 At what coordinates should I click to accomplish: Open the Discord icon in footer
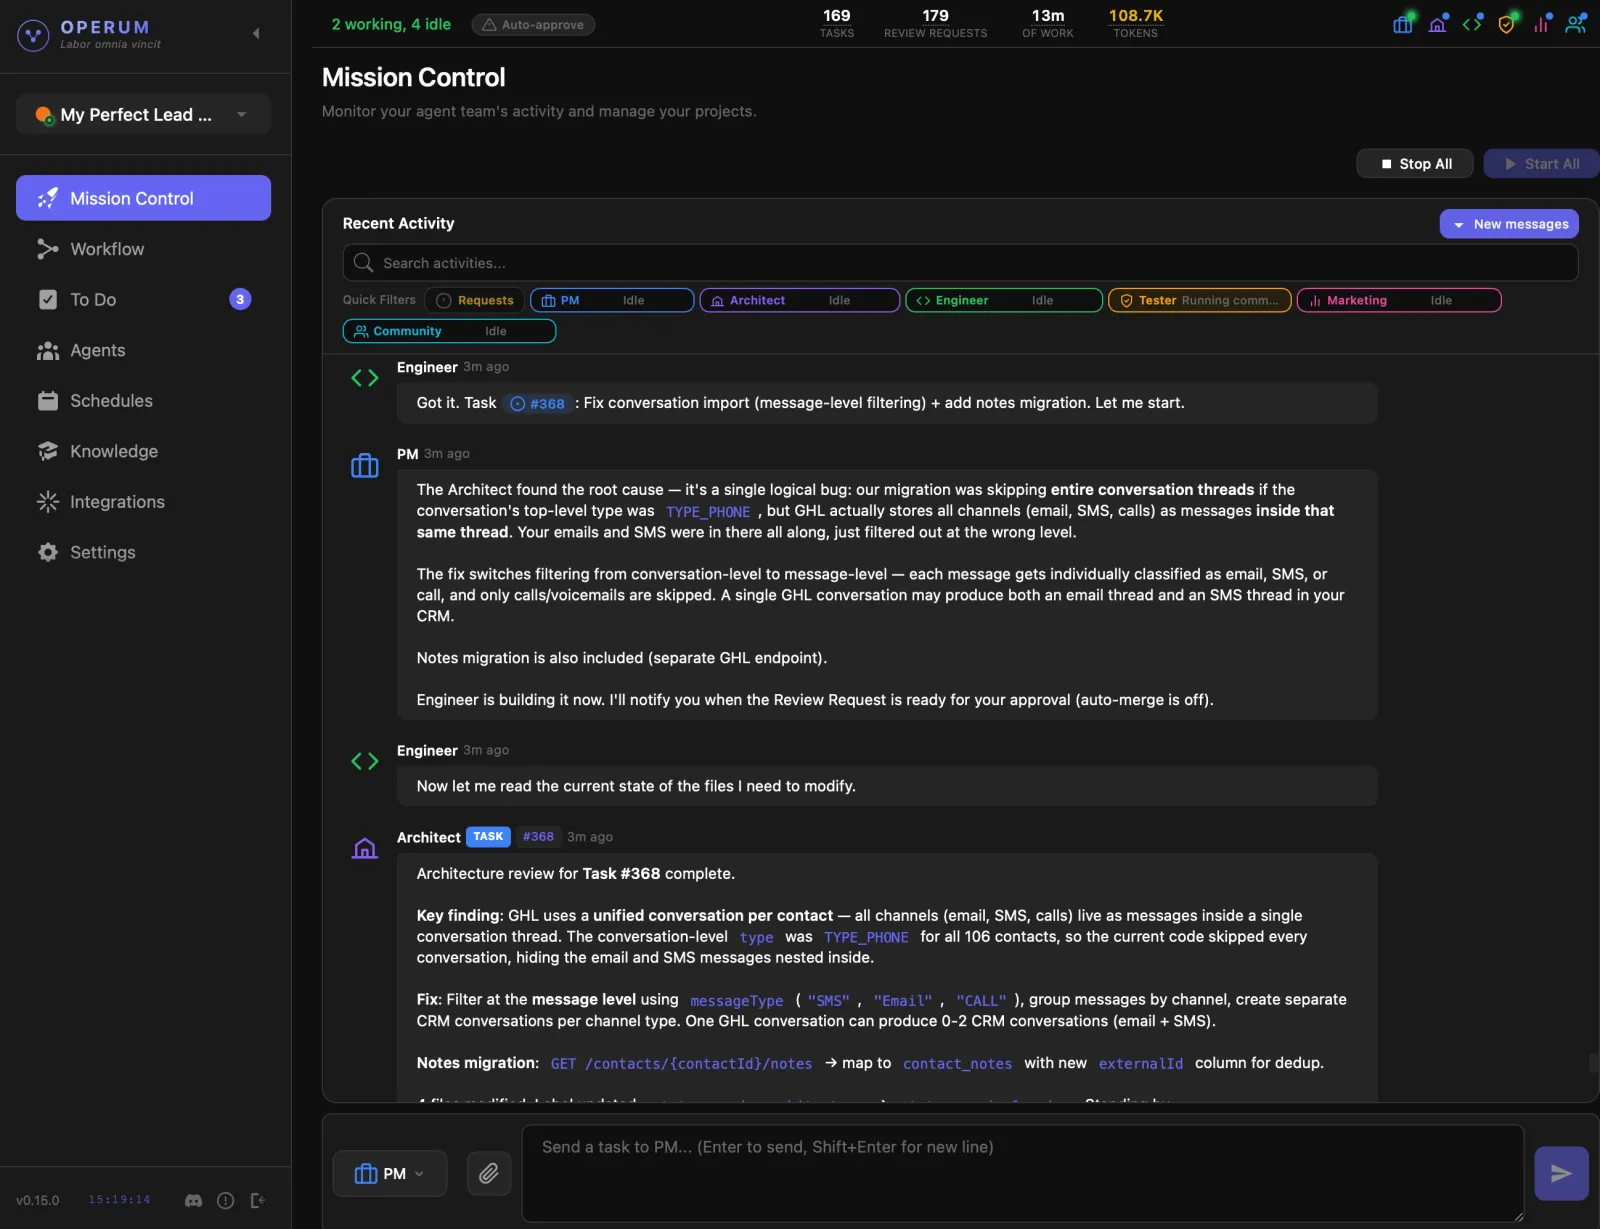coord(192,1200)
